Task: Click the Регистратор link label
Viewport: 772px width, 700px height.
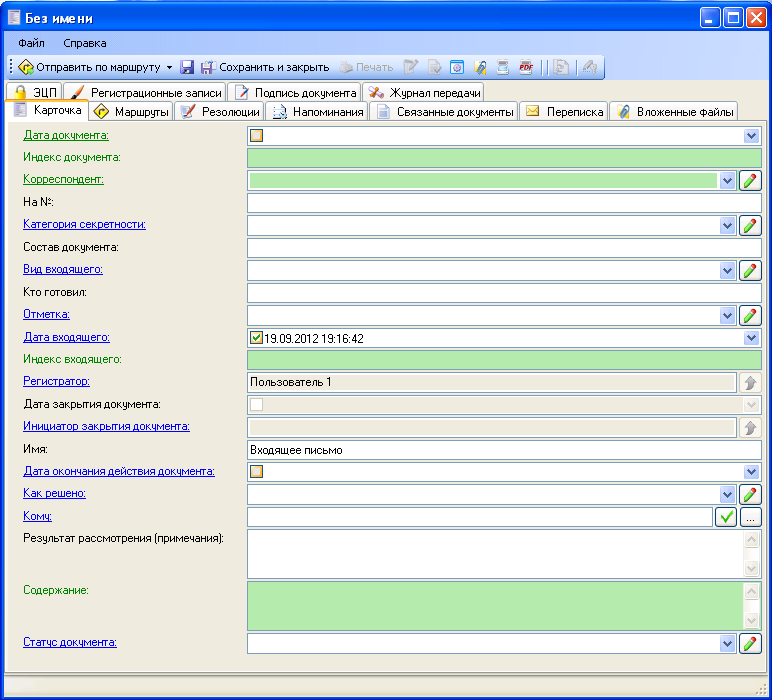Action: pyautogui.click(x=57, y=381)
